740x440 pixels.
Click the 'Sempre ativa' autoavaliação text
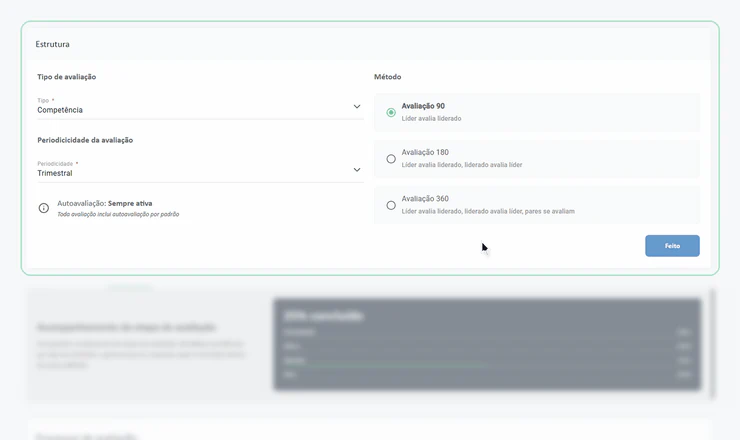pyautogui.click(x=130, y=203)
